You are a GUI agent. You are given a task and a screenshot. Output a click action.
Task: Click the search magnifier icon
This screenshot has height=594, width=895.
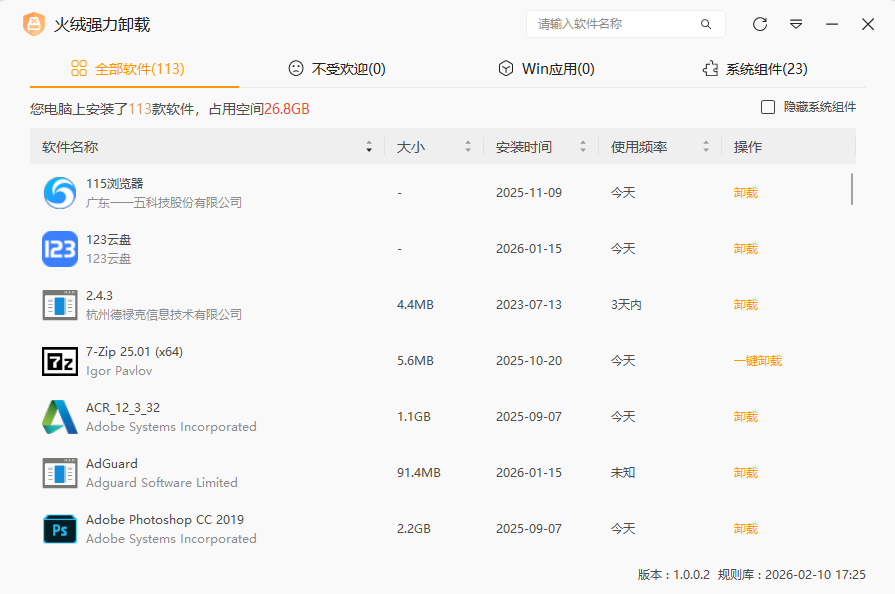(706, 24)
